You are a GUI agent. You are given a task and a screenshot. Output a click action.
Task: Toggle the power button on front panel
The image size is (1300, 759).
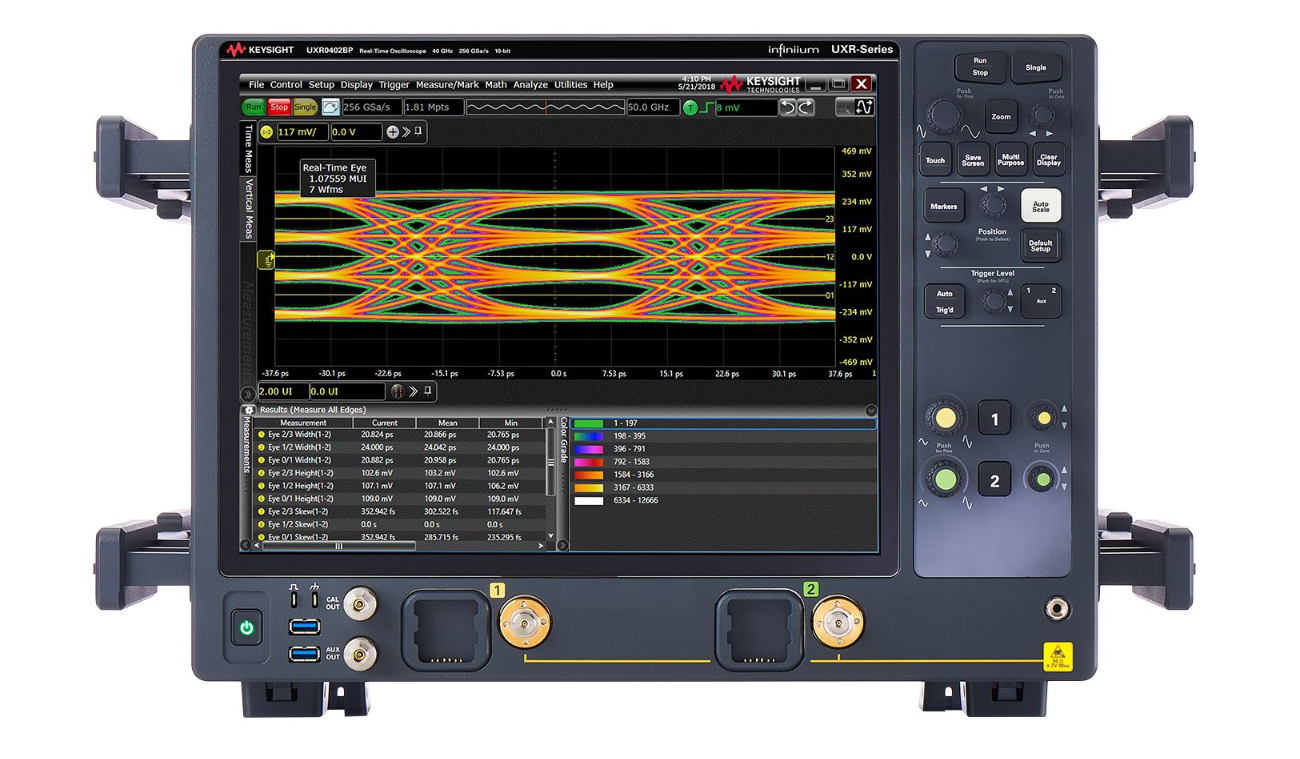tap(246, 628)
